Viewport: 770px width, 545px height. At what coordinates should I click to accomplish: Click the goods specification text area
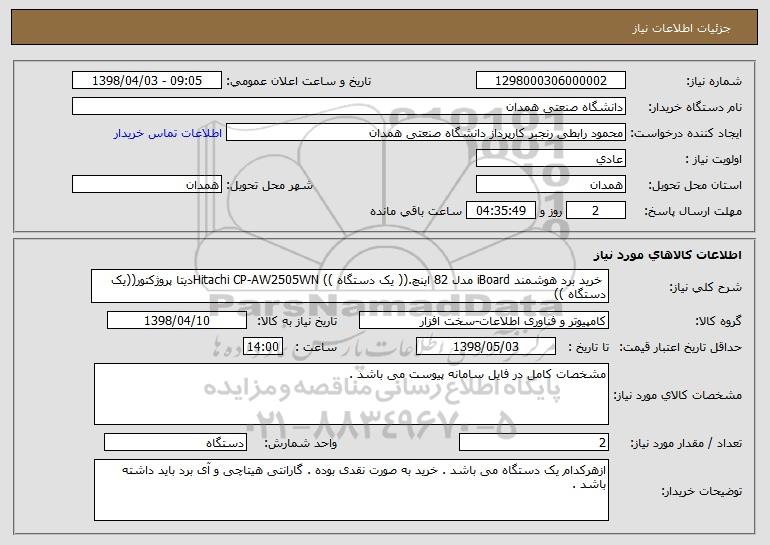351,394
